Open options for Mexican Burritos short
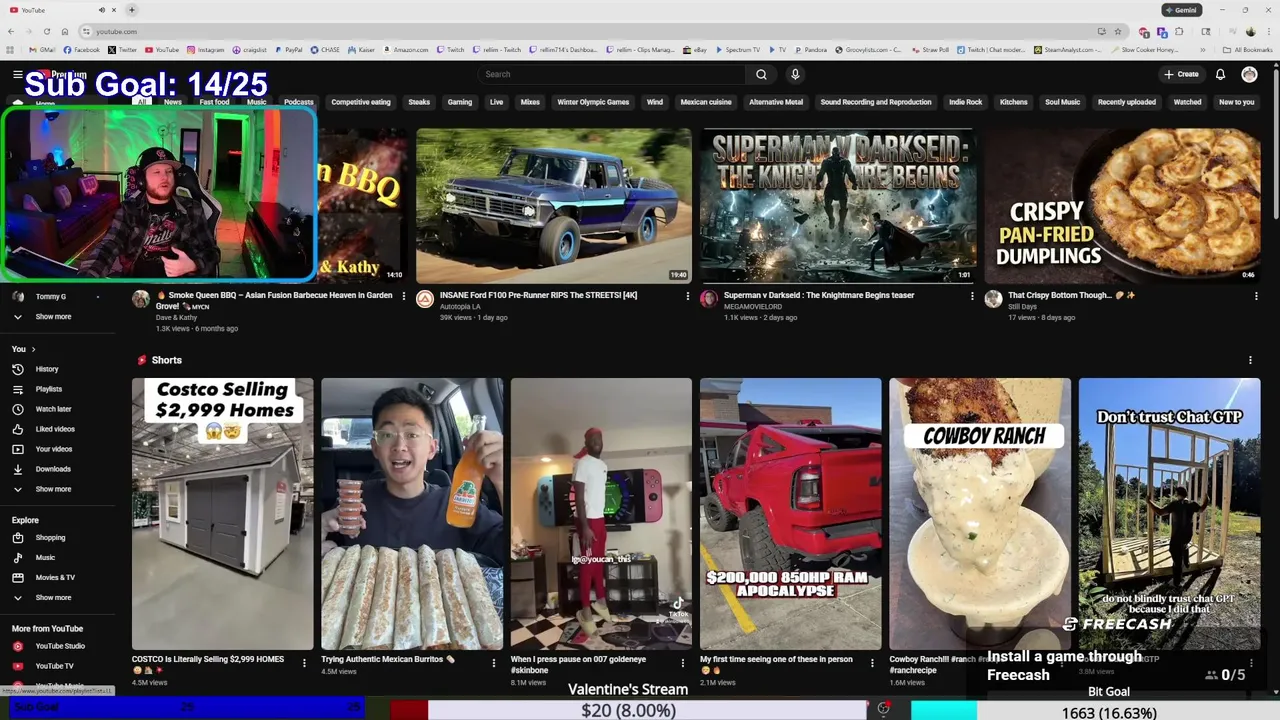Viewport: 1280px width, 720px height. (x=493, y=662)
